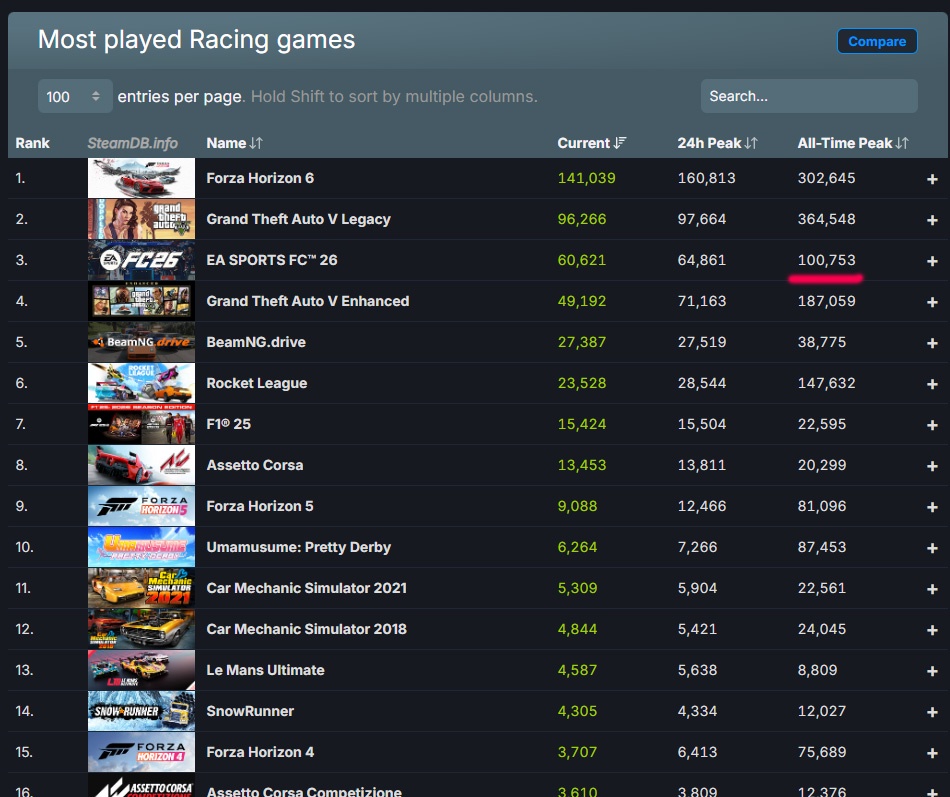Open SnowRunner thumbnail image

tap(141, 711)
